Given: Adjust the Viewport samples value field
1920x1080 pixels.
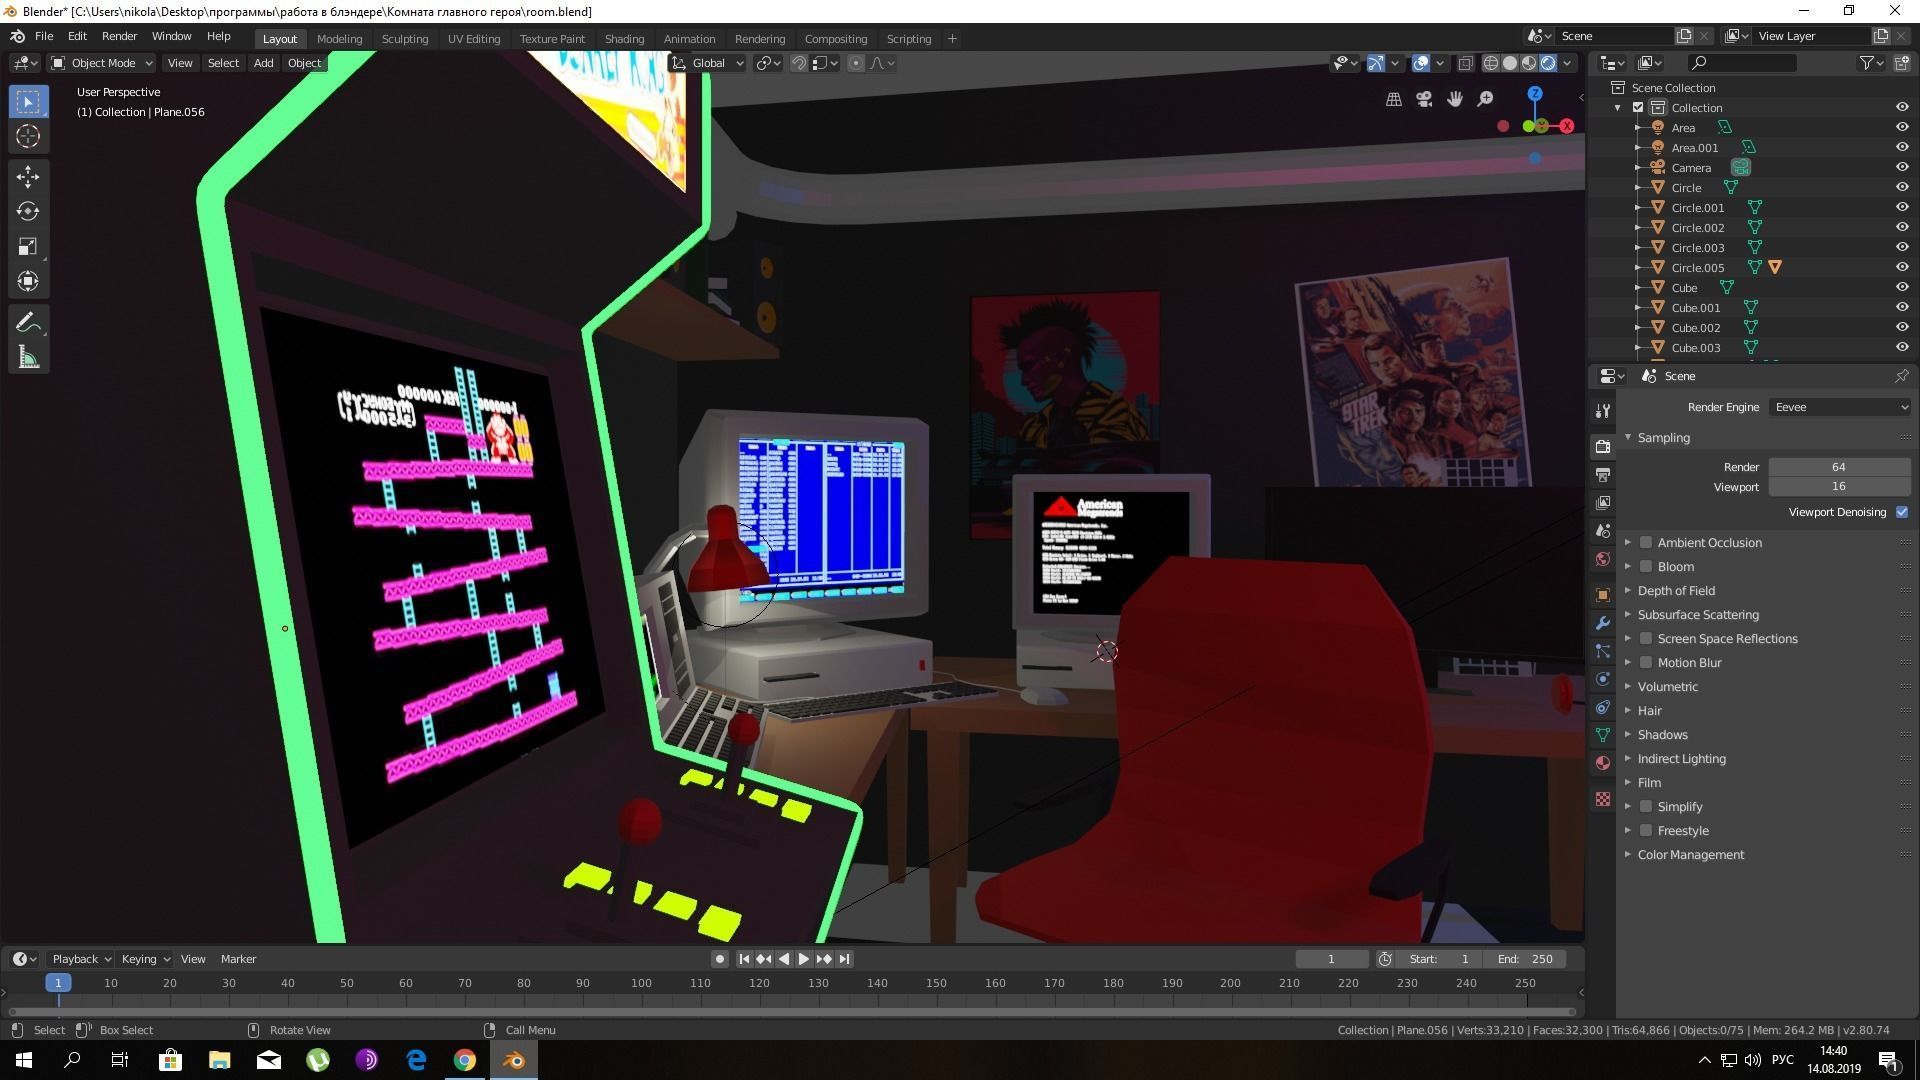Looking at the screenshot, I should (1839, 486).
